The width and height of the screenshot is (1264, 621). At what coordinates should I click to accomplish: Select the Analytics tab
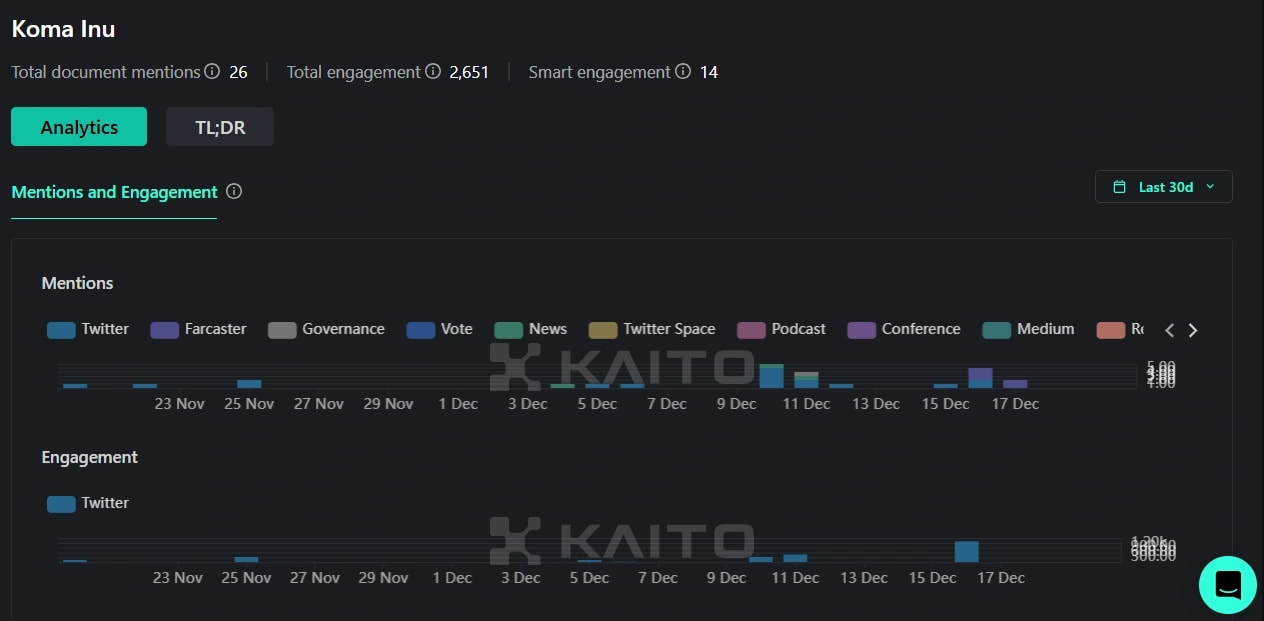pos(78,126)
